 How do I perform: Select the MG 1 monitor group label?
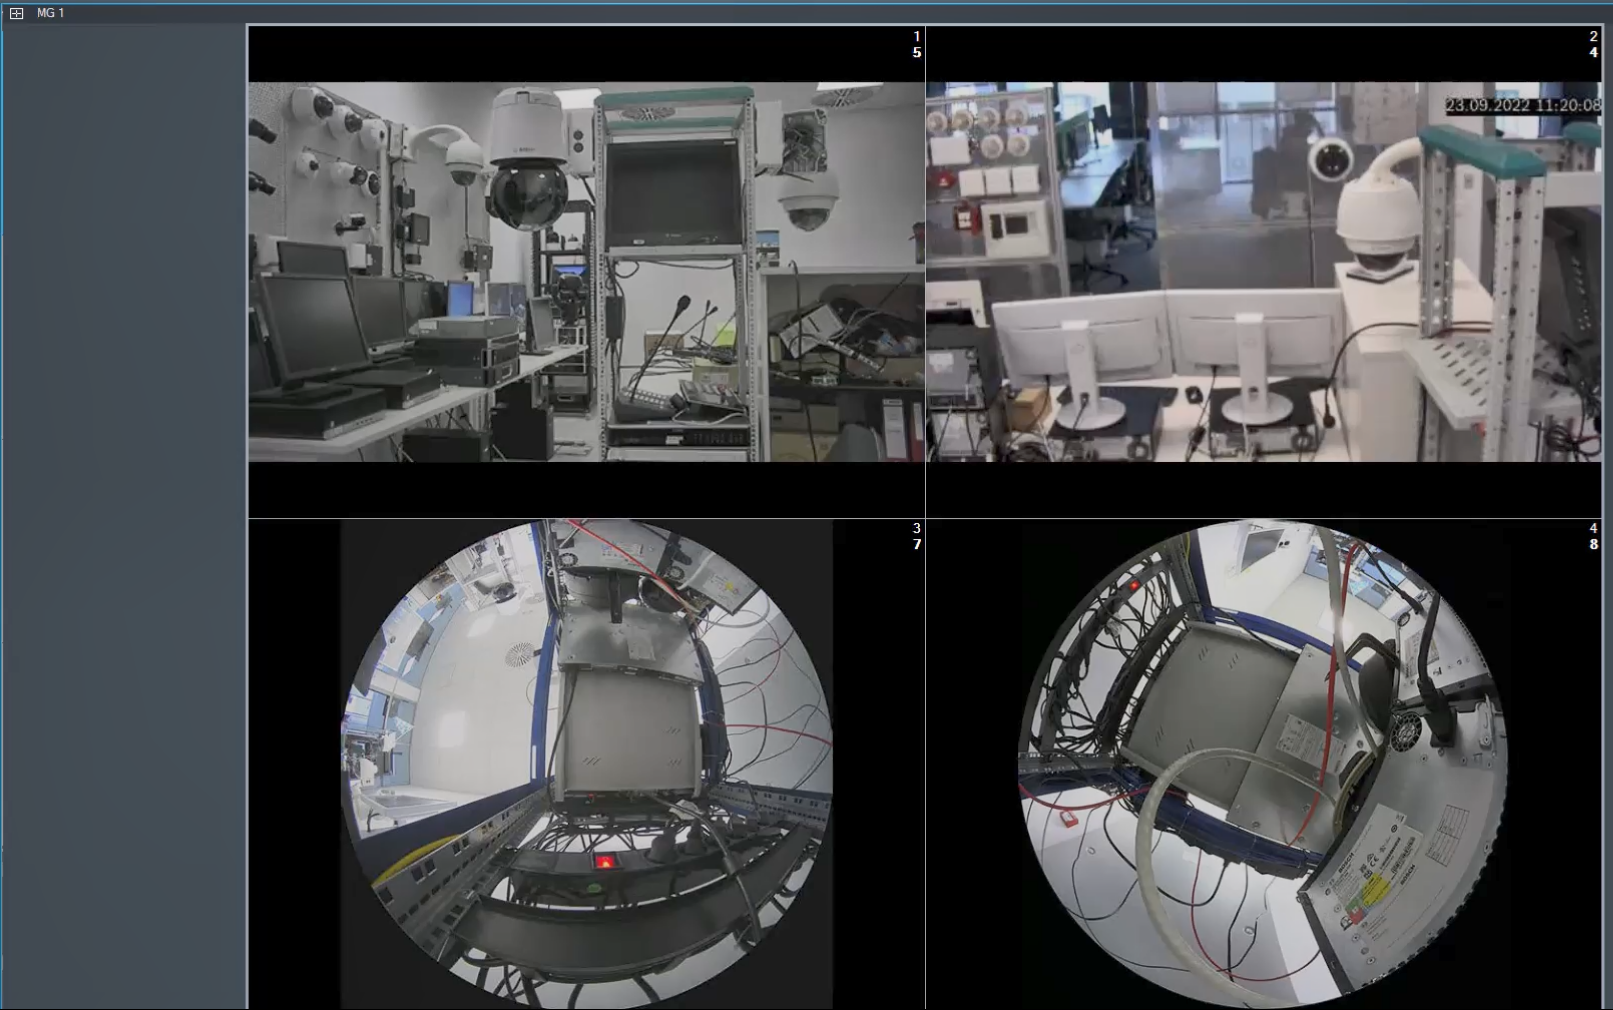(50, 13)
